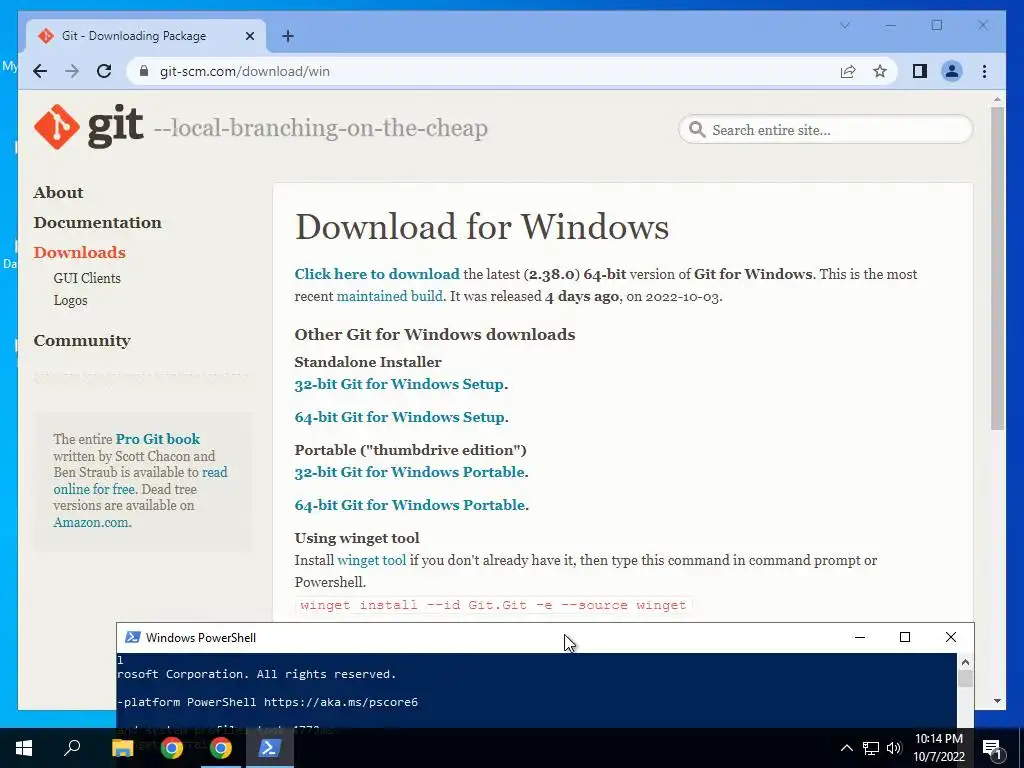Open the network tray icon

click(871, 748)
